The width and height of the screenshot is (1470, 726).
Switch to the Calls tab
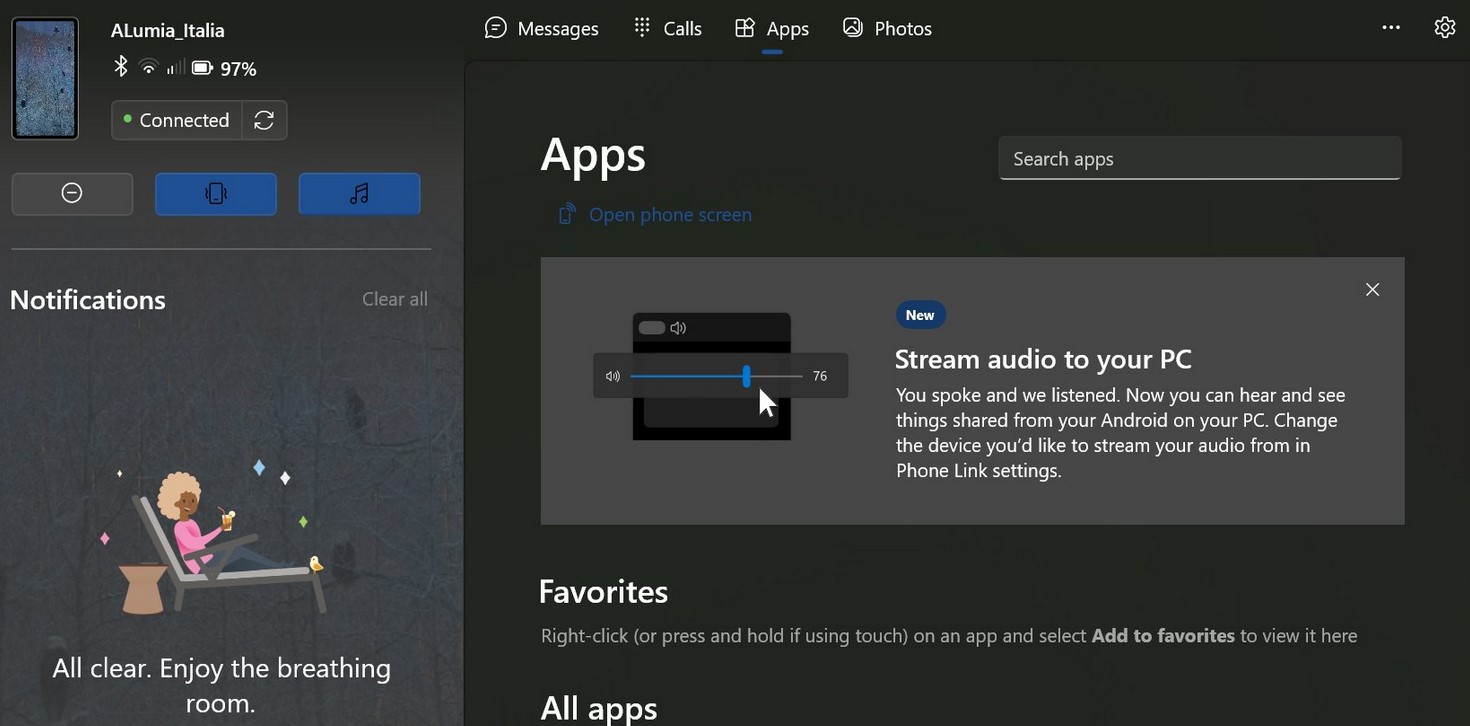[667, 28]
